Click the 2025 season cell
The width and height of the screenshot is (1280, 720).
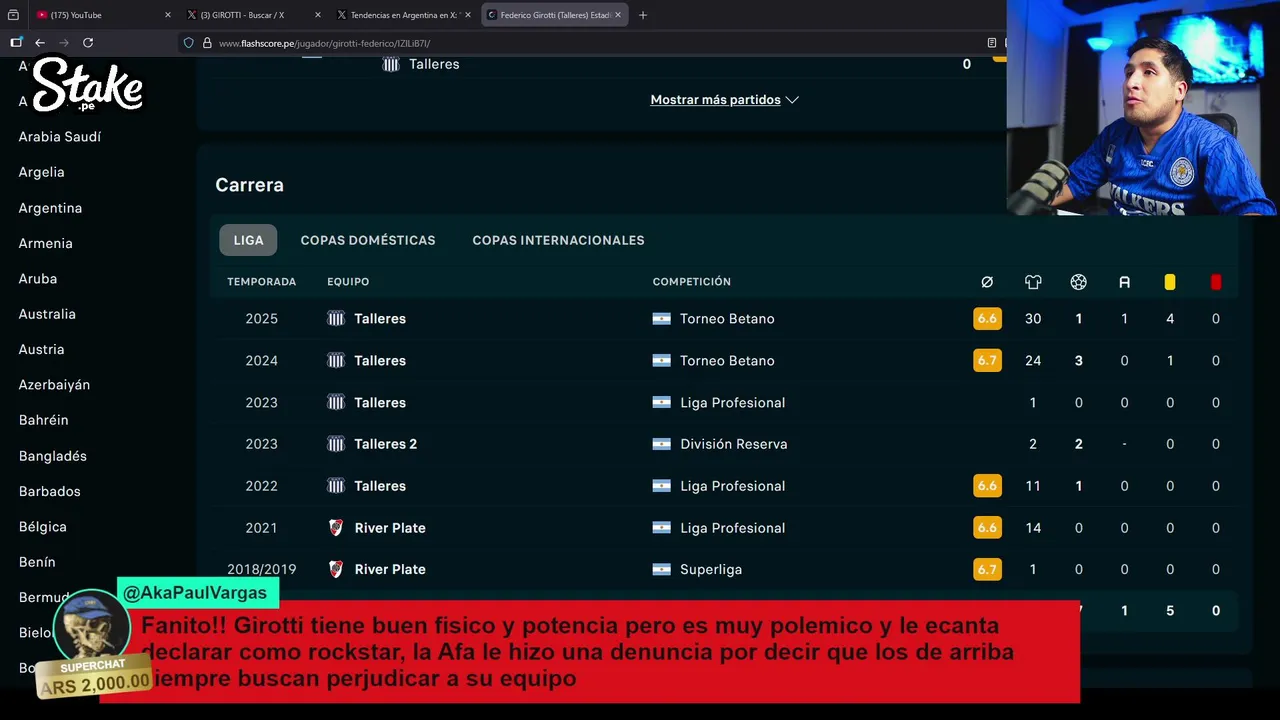[x=262, y=319]
